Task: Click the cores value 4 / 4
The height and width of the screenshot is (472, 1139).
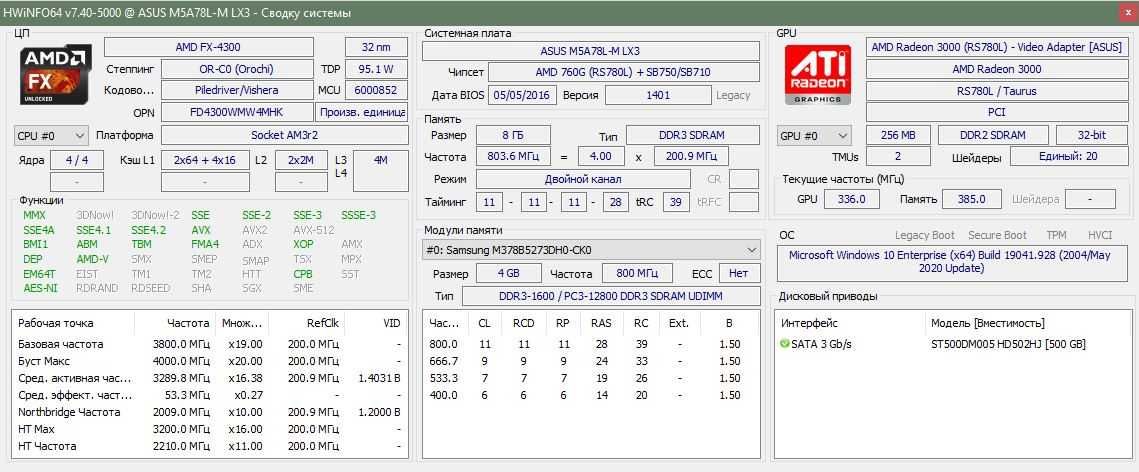Action: (77, 160)
